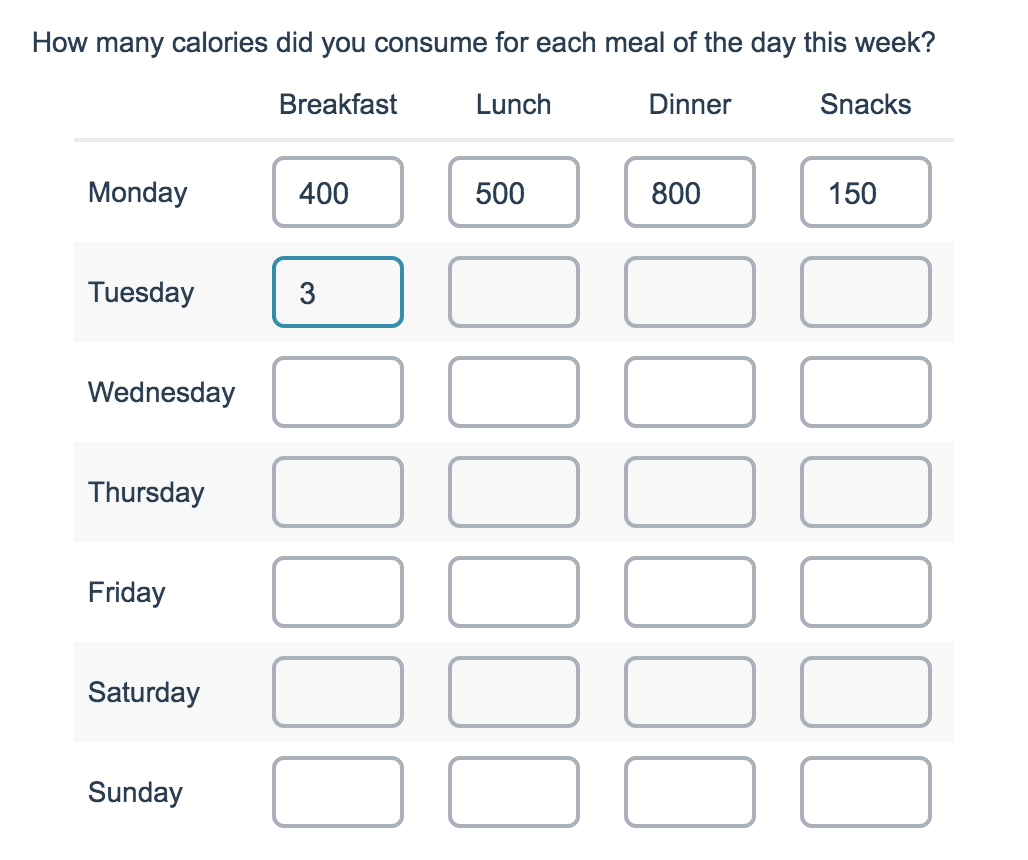1028x860 pixels.
Task: Click the Wednesday Lunch input box
Action: coord(513,392)
